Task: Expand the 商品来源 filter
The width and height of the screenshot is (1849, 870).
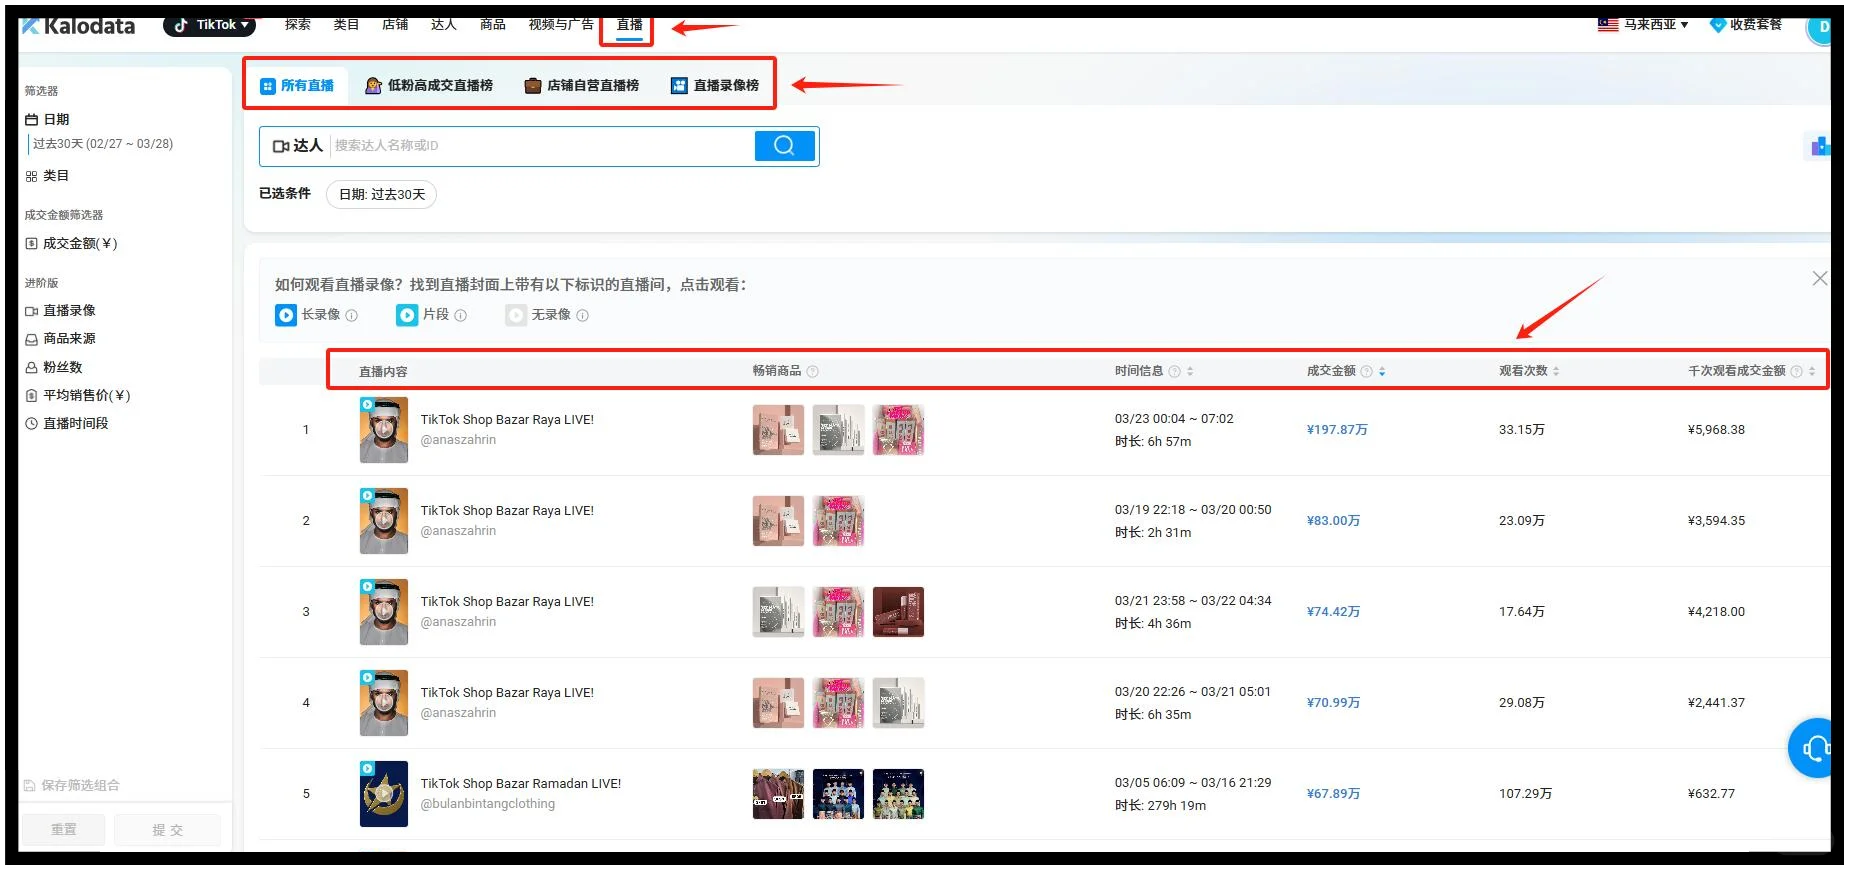Action: 60,339
